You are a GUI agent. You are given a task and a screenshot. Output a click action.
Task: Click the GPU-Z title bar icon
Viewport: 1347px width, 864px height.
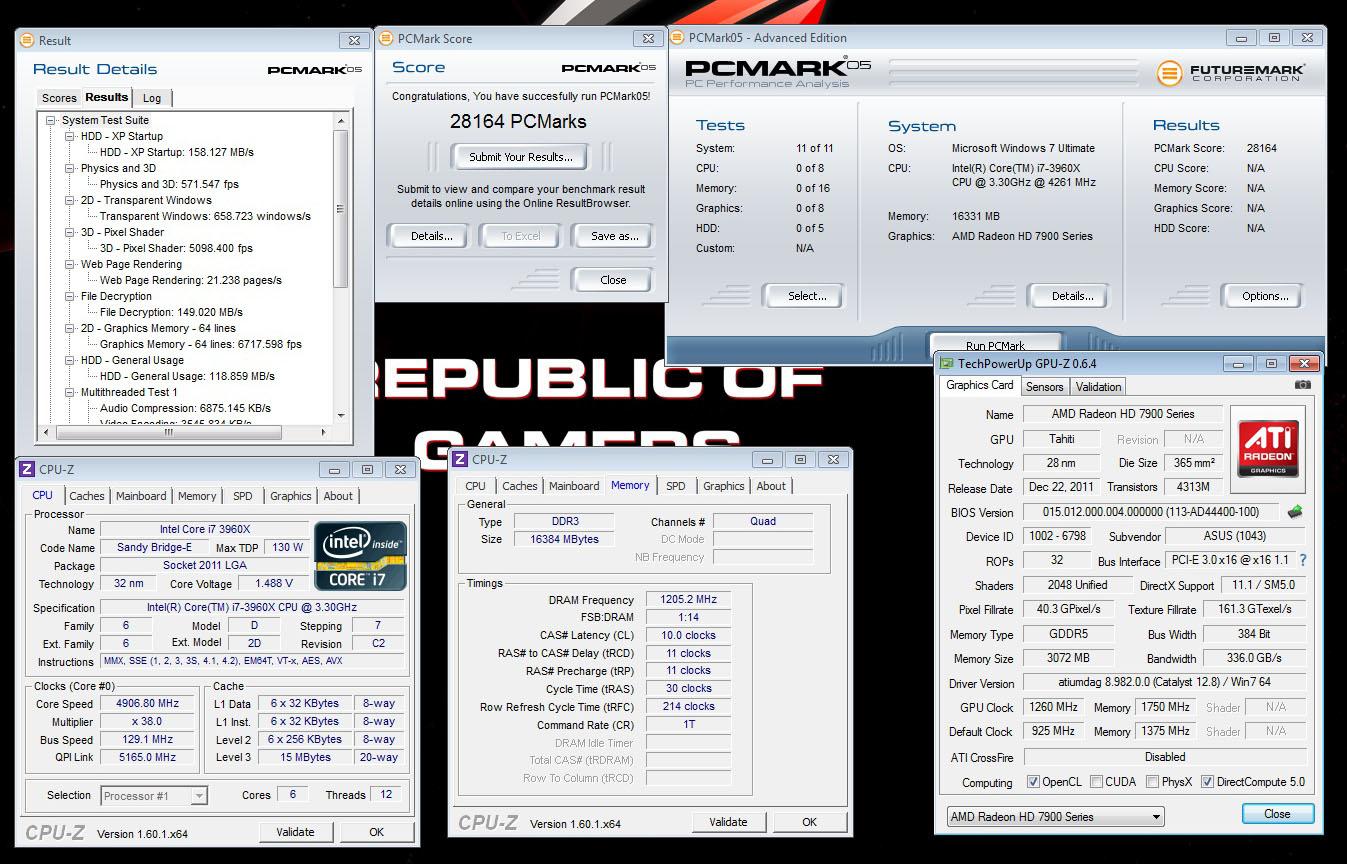[x=947, y=363]
